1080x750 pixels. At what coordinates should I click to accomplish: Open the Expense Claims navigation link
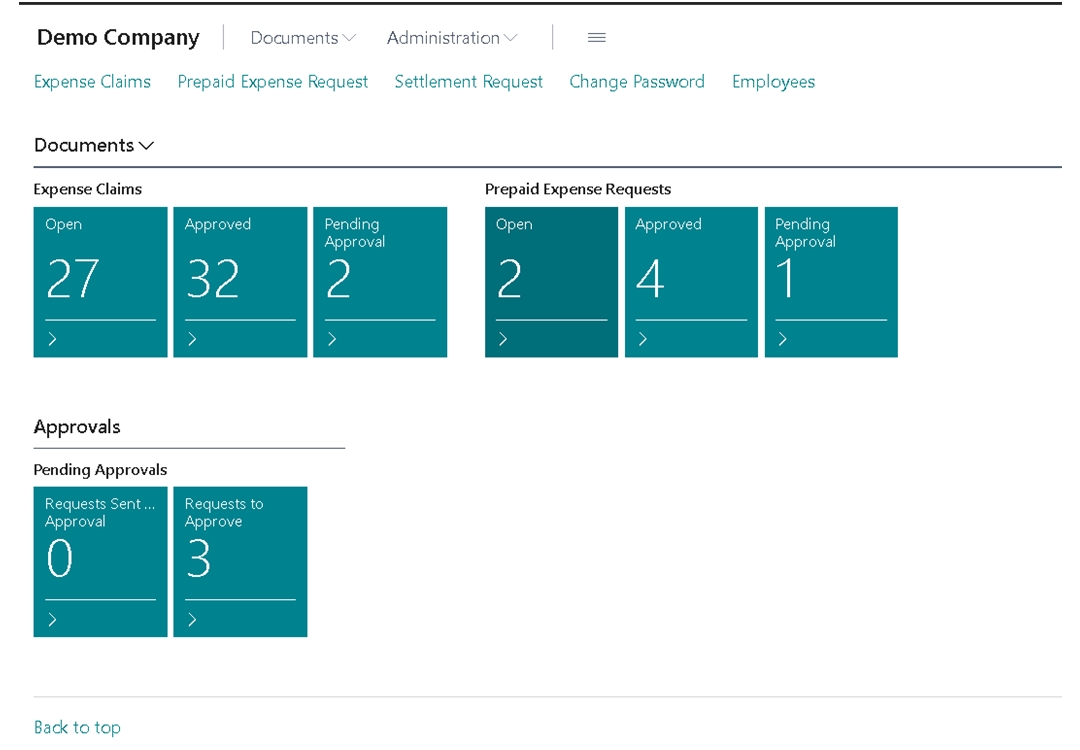[92, 81]
